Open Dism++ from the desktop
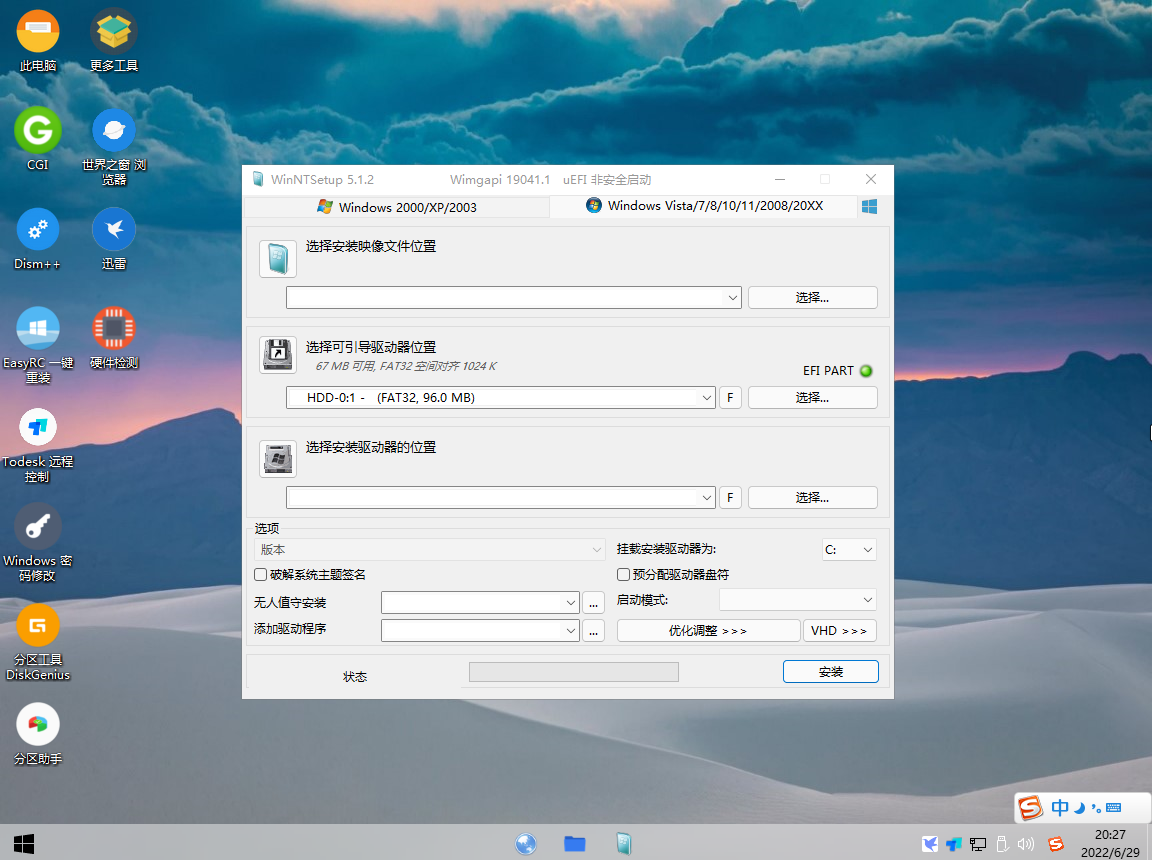 [x=37, y=230]
